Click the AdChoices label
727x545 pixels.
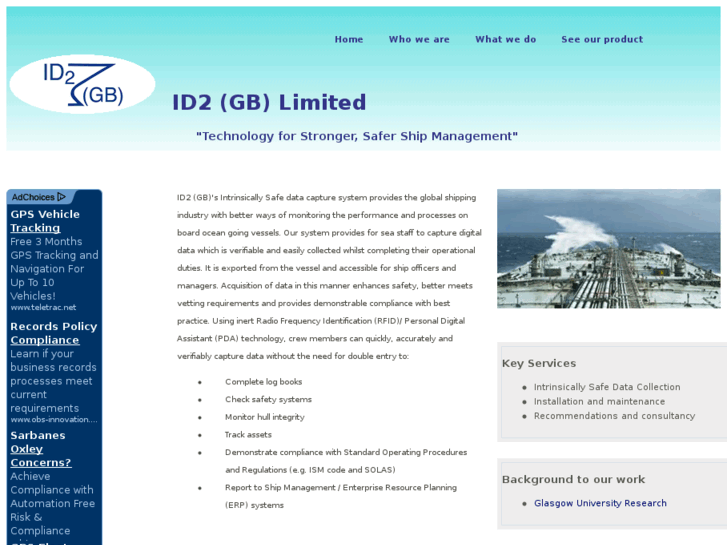(x=33, y=197)
